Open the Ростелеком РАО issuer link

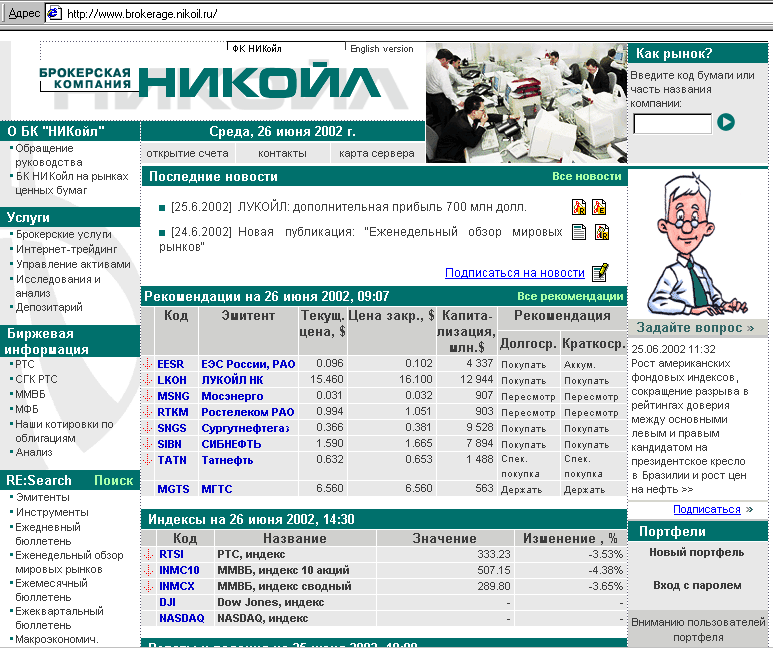point(247,412)
